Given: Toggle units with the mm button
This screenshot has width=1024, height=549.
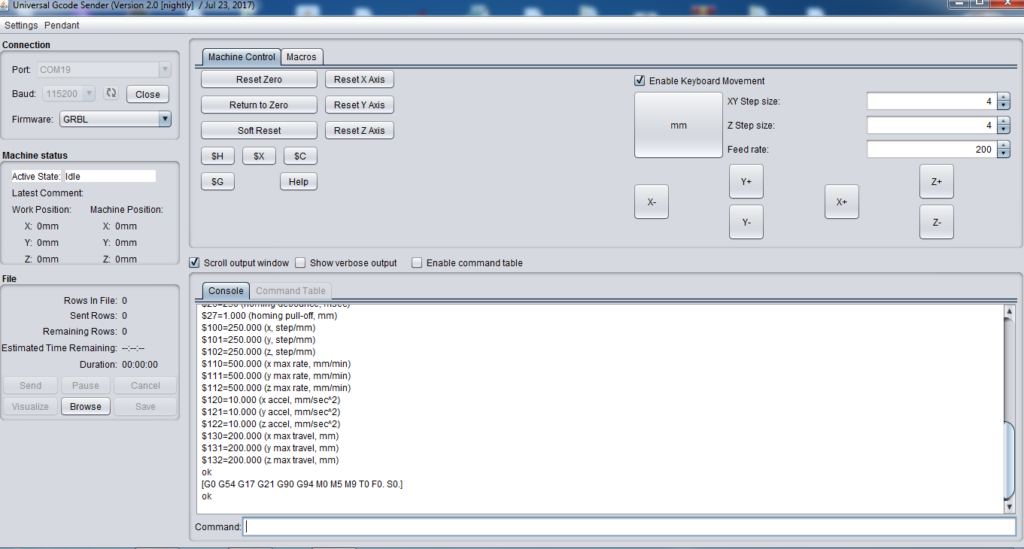Looking at the screenshot, I should pos(677,126).
